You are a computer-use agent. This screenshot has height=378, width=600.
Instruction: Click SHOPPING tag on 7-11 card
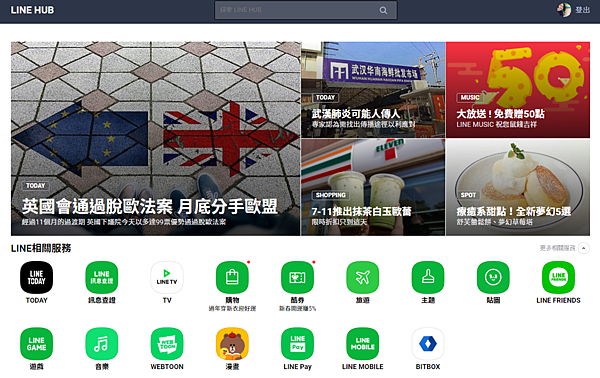(331, 195)
